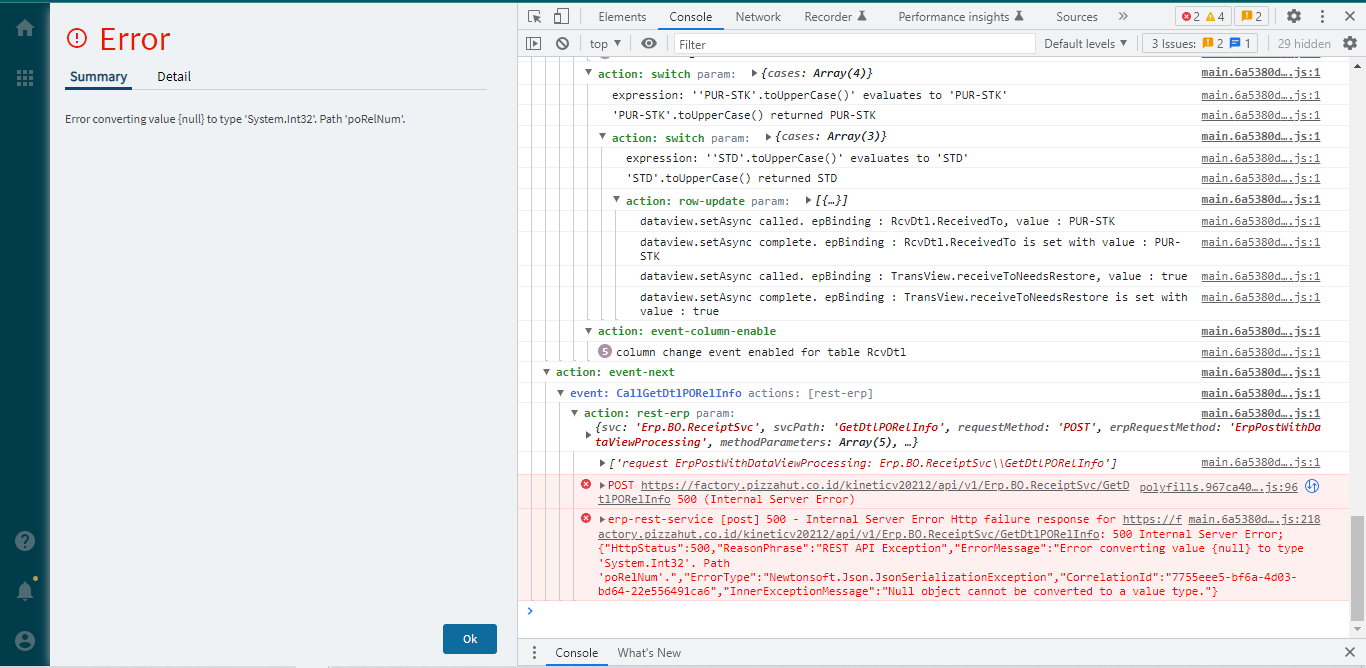Viewport: 1366px width, 668px height.
Task: Open the main.6a5380d js:218 source link
Action: coord(1254,519)
